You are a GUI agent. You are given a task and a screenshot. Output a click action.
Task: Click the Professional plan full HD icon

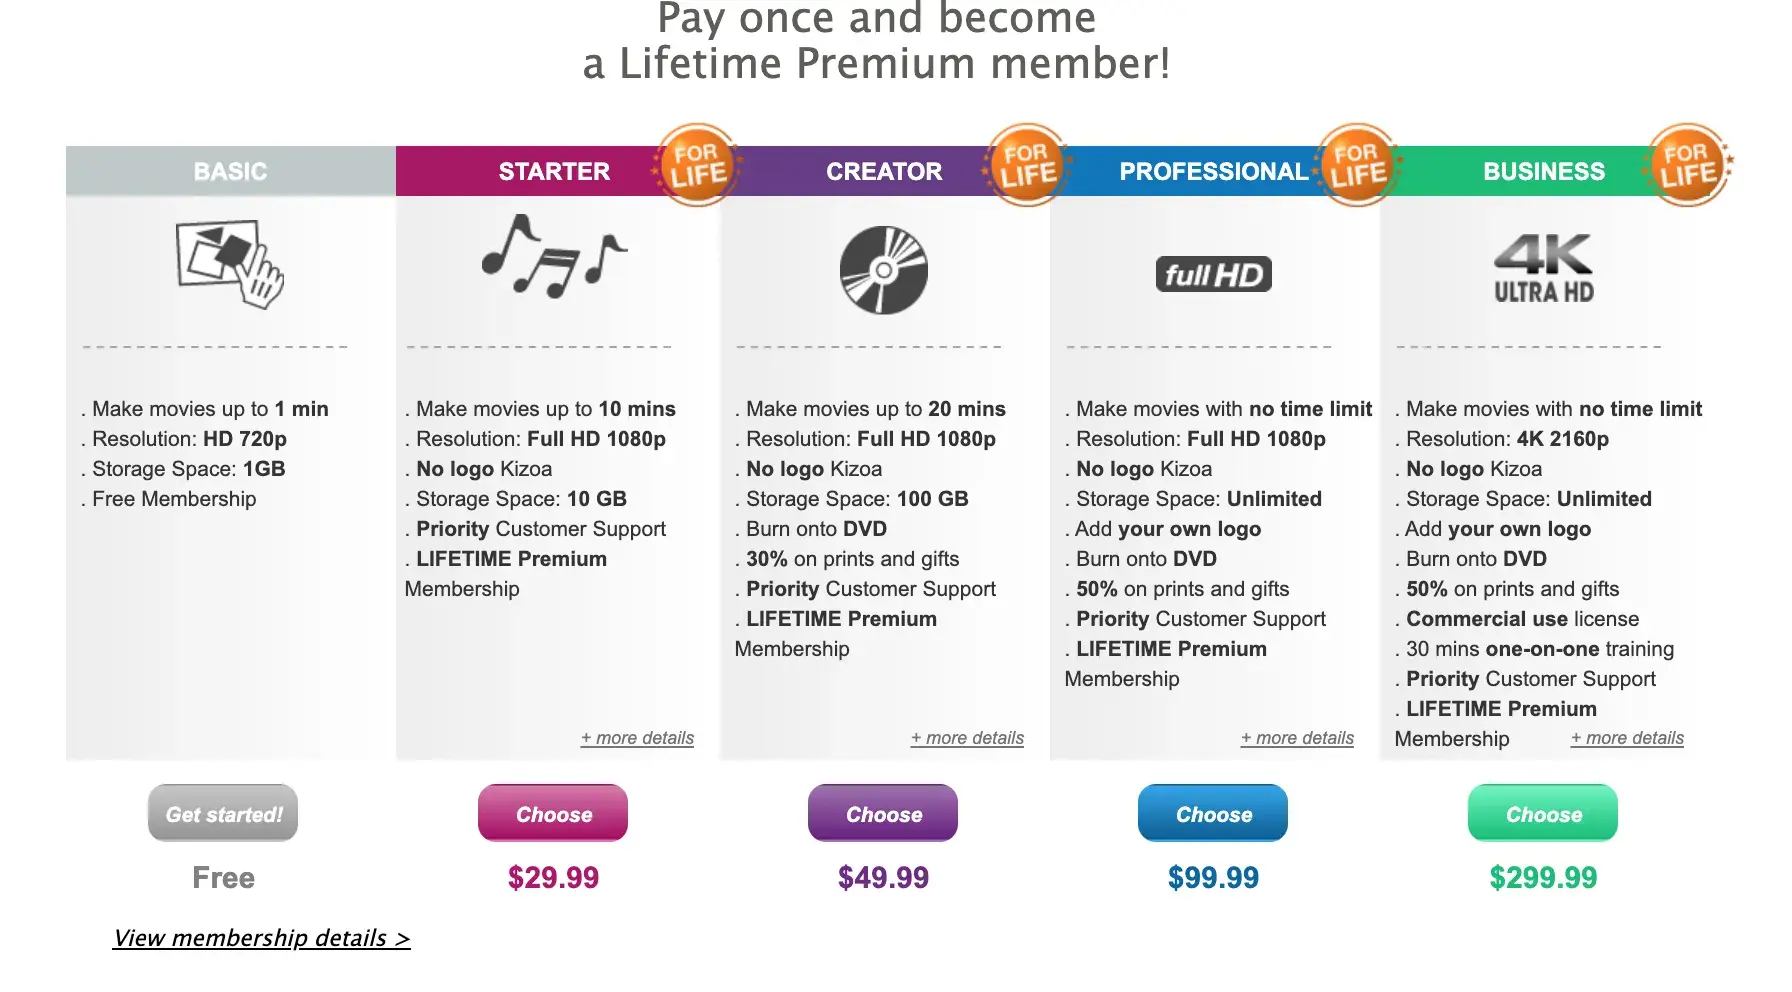point(1213,274)
